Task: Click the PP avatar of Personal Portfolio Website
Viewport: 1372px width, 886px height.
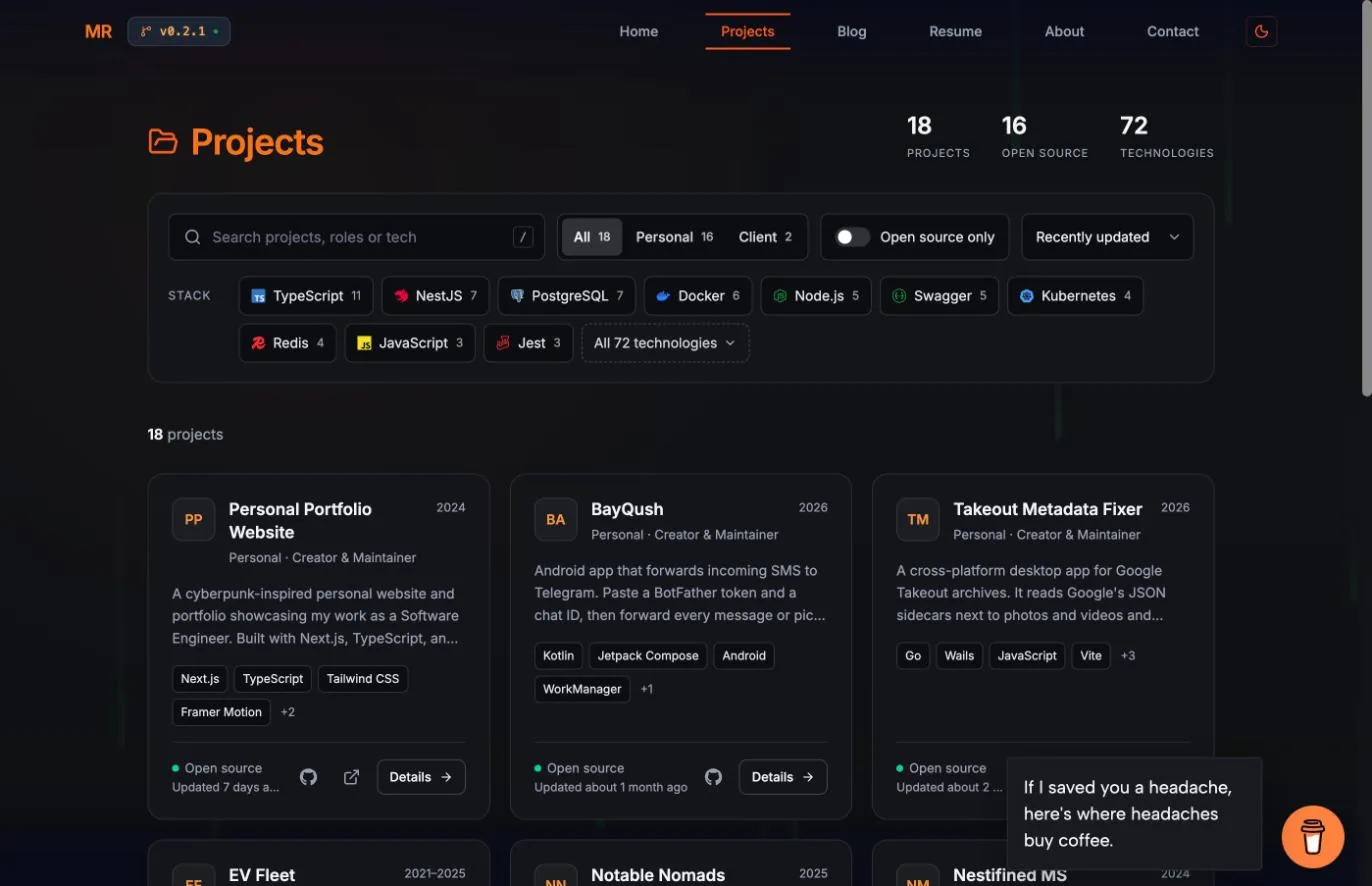Action: coord(193,519)
